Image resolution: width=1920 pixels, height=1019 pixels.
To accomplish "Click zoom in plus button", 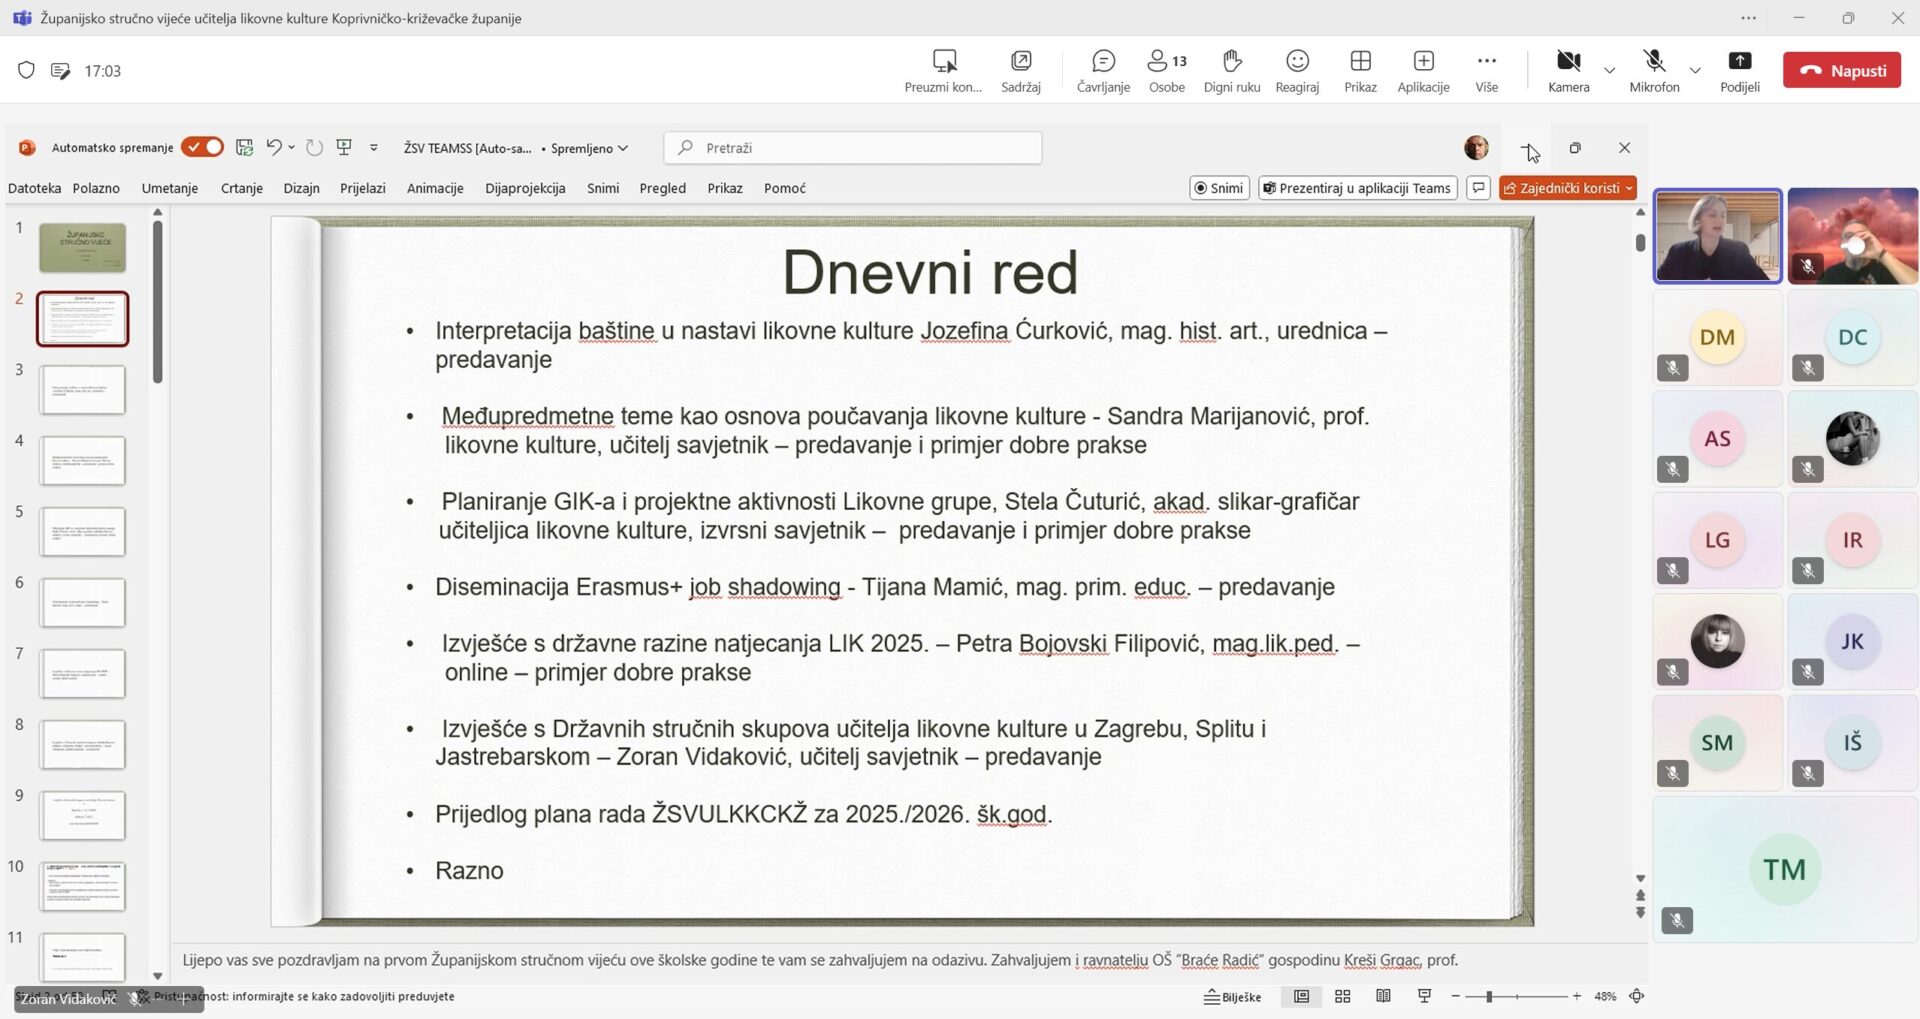I will [x=1577, y=996].
